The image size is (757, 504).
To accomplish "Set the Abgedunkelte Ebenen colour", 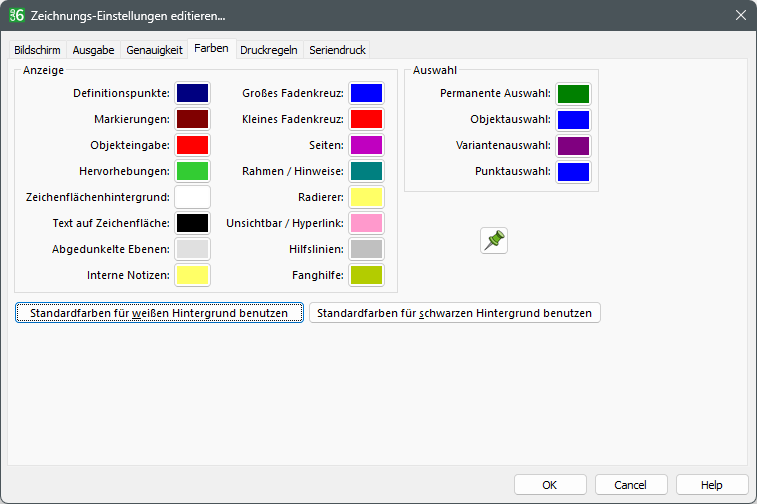I will pos(192,250).
